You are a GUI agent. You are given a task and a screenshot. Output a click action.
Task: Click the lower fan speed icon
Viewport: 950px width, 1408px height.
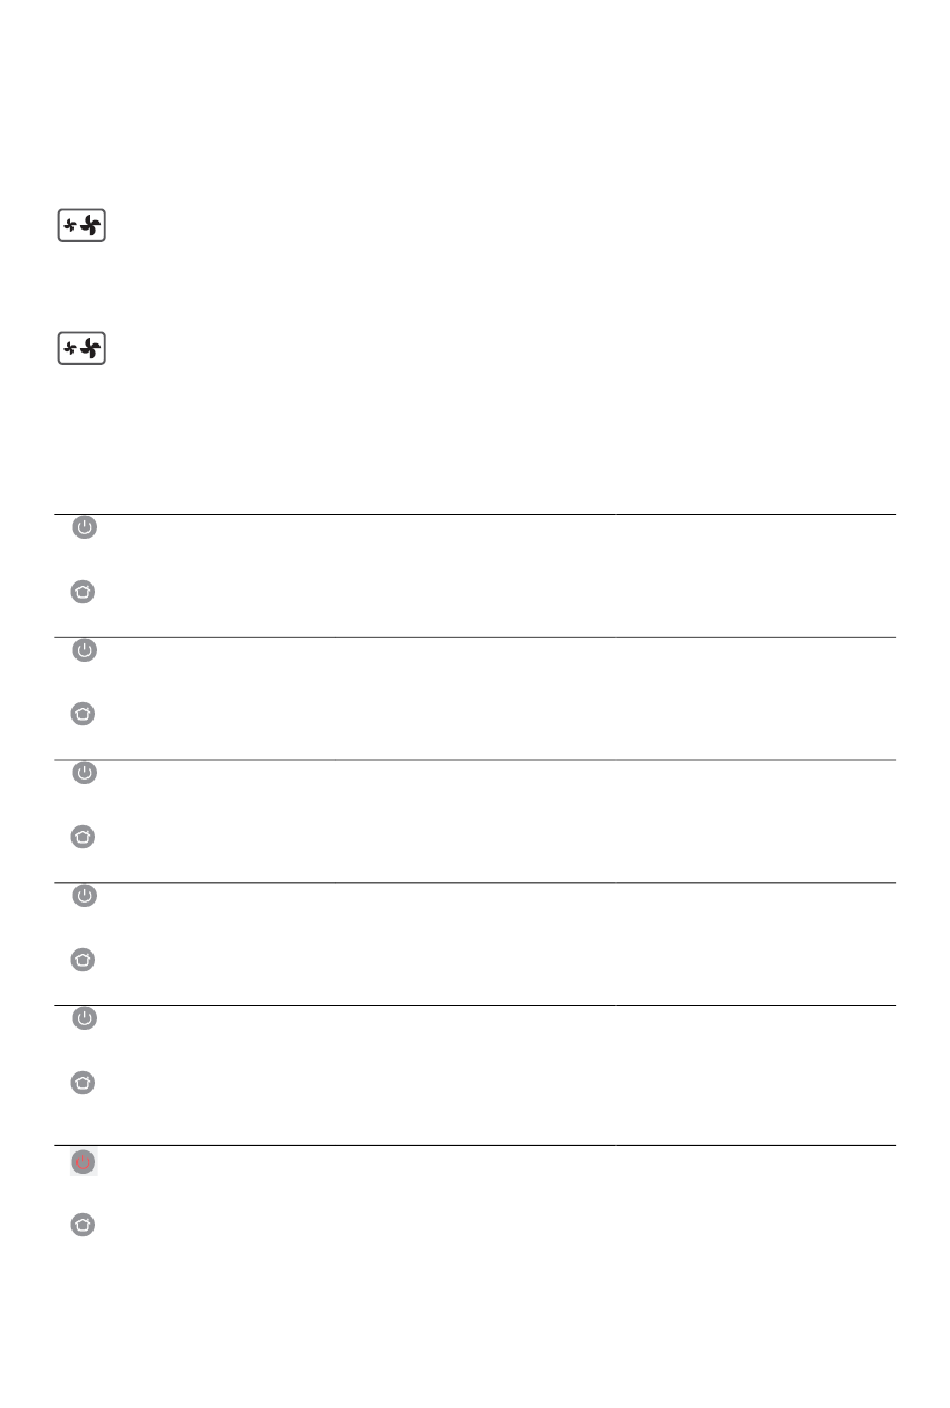click(81, 348)
